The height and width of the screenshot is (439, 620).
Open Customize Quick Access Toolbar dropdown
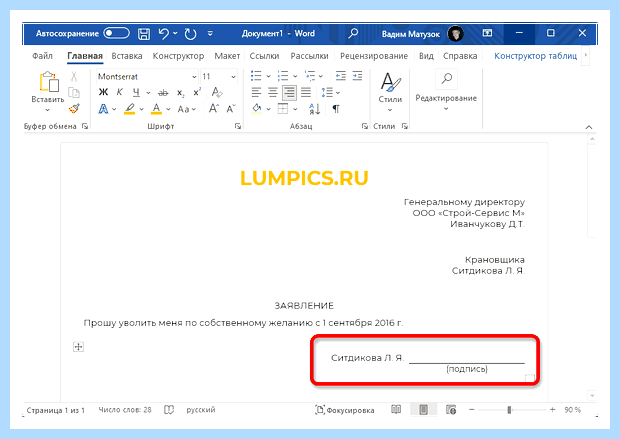coord(210,34)
